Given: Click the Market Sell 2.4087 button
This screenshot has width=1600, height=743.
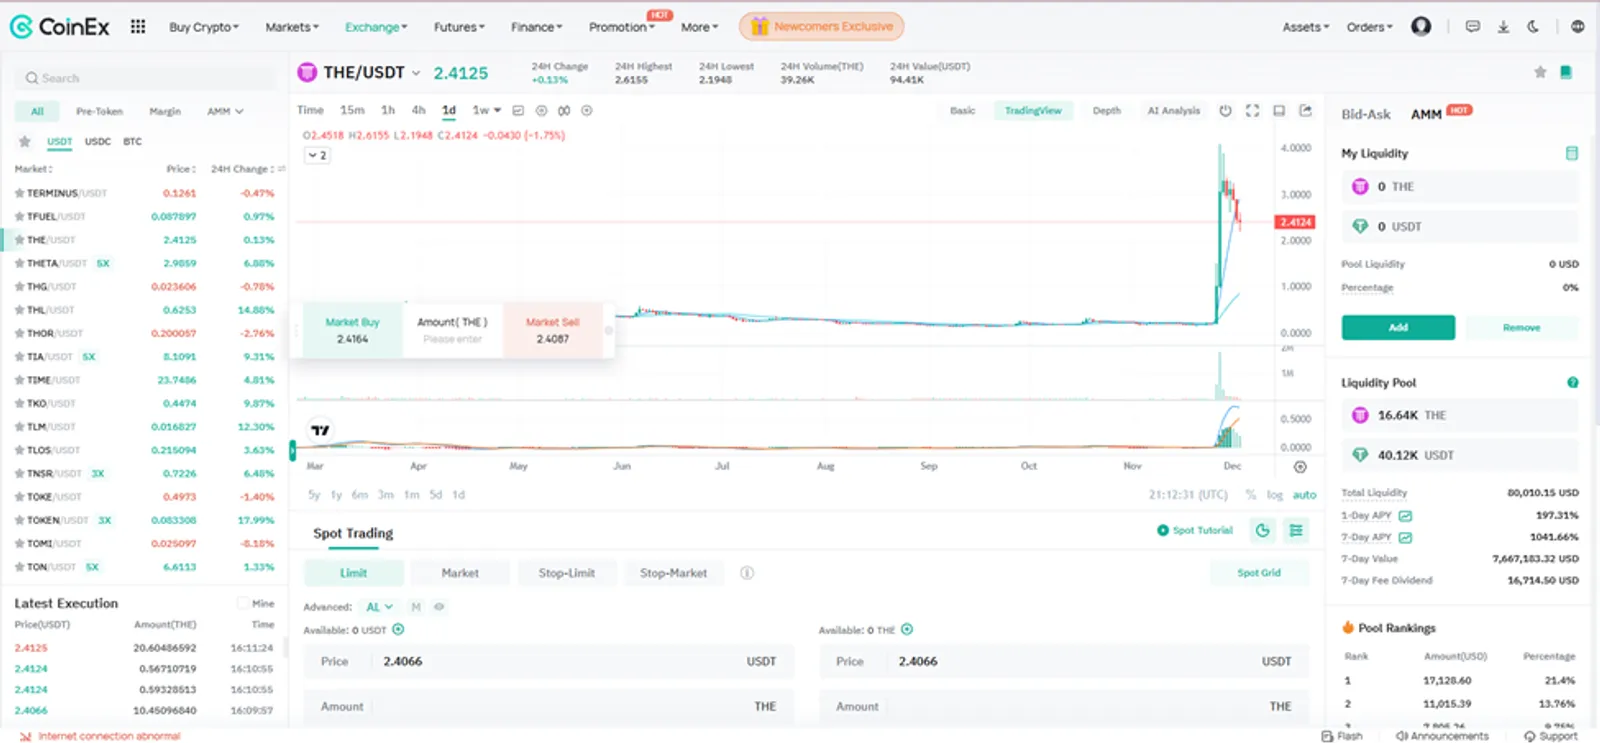Looking at the screenshot, I should [x=553, y=331].
